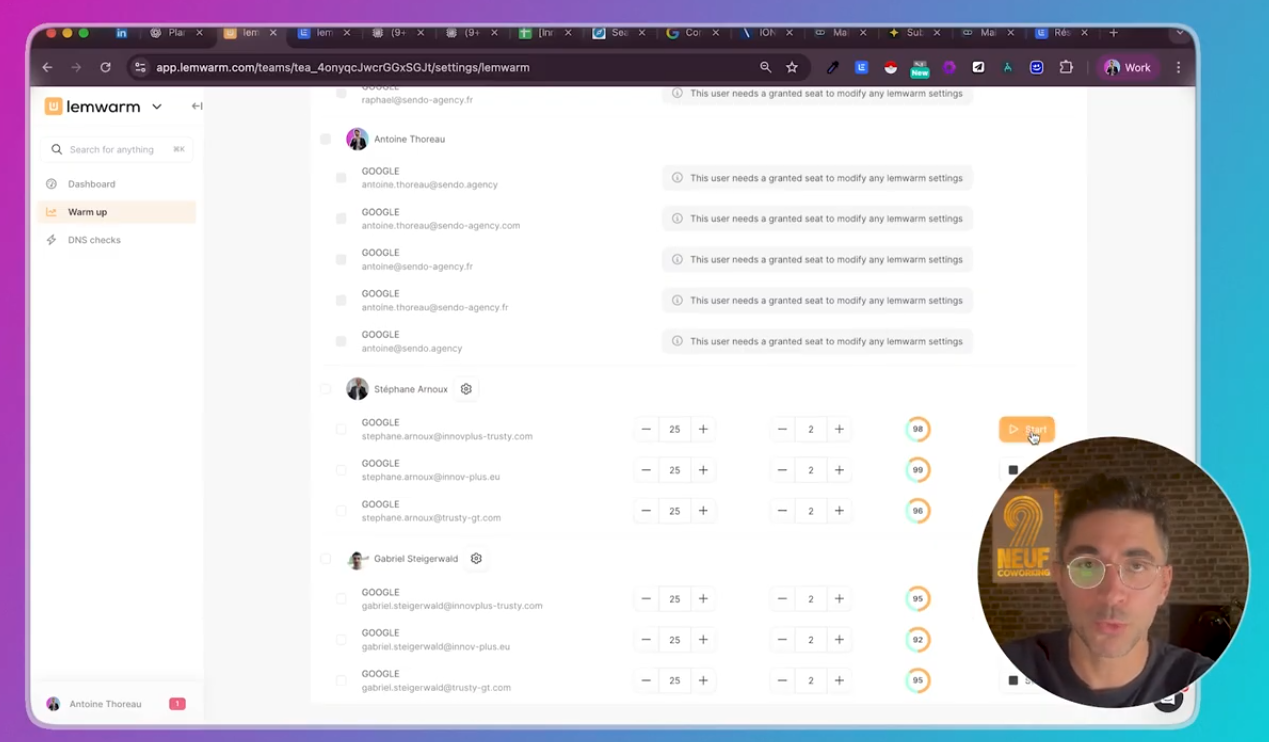The width and height of the screenshot is (1269, 742).
Task: Select all of Gabriel Steigerwald's accounts checkbox
Action: click(325, 559)
